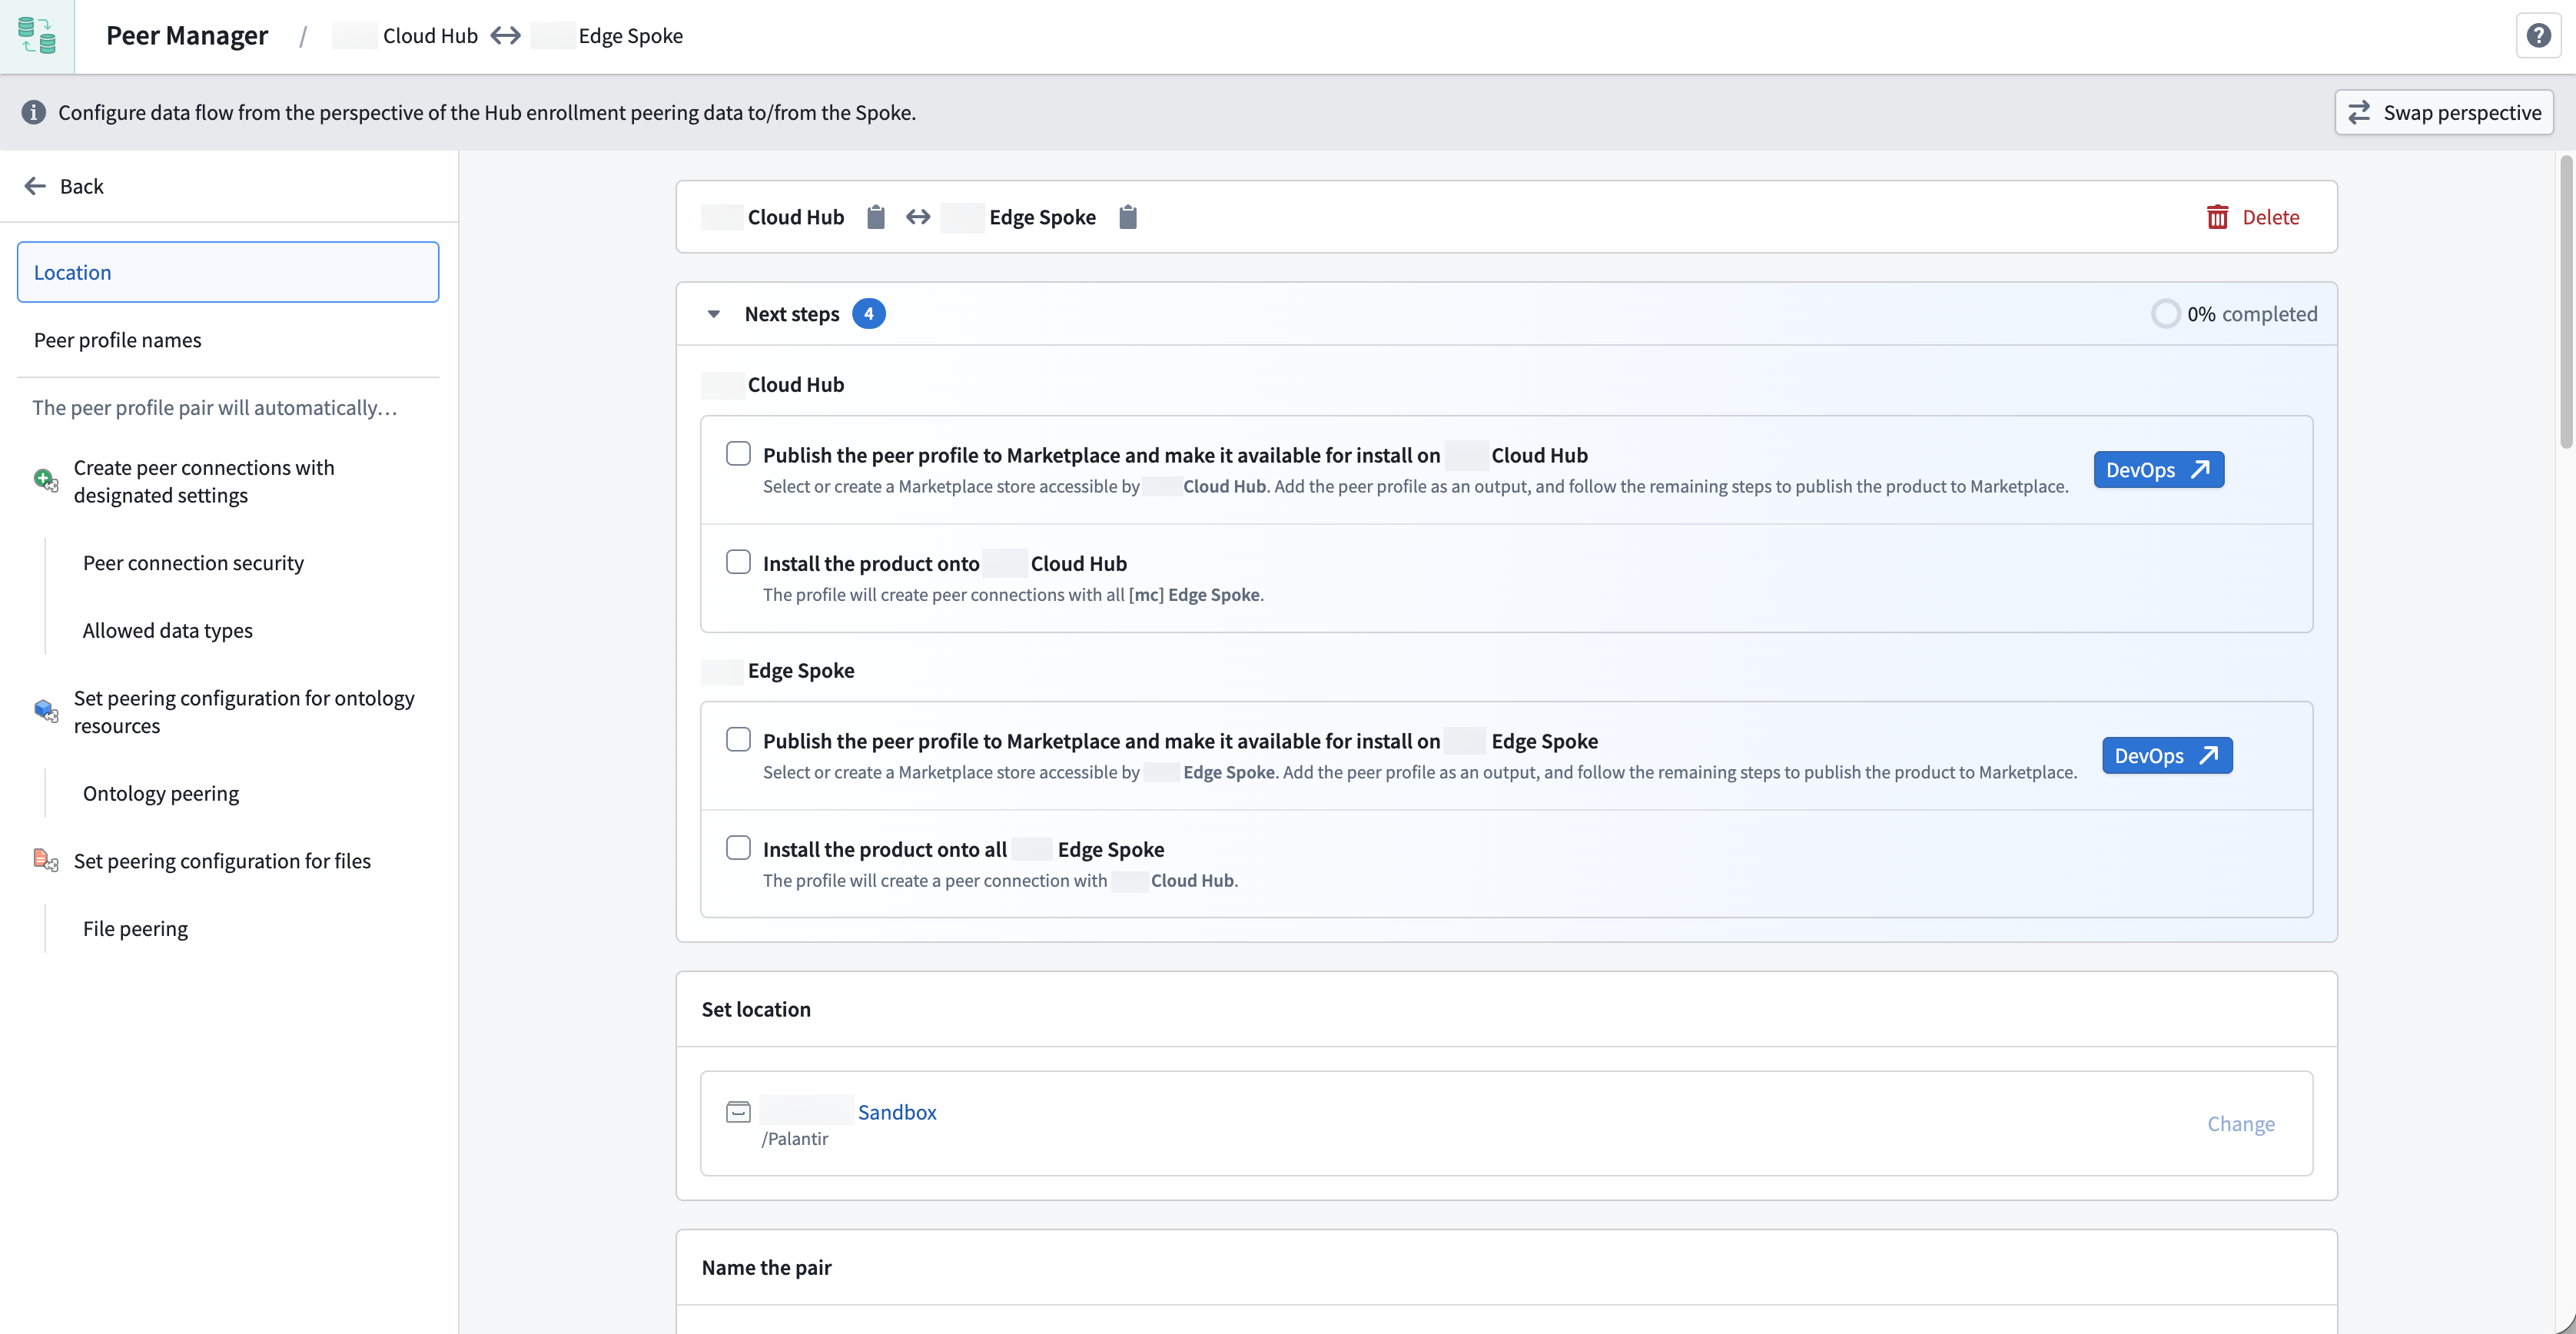2576x1334 pixels.
Task: Click the Next steps count badge 4
Action: 869,314
